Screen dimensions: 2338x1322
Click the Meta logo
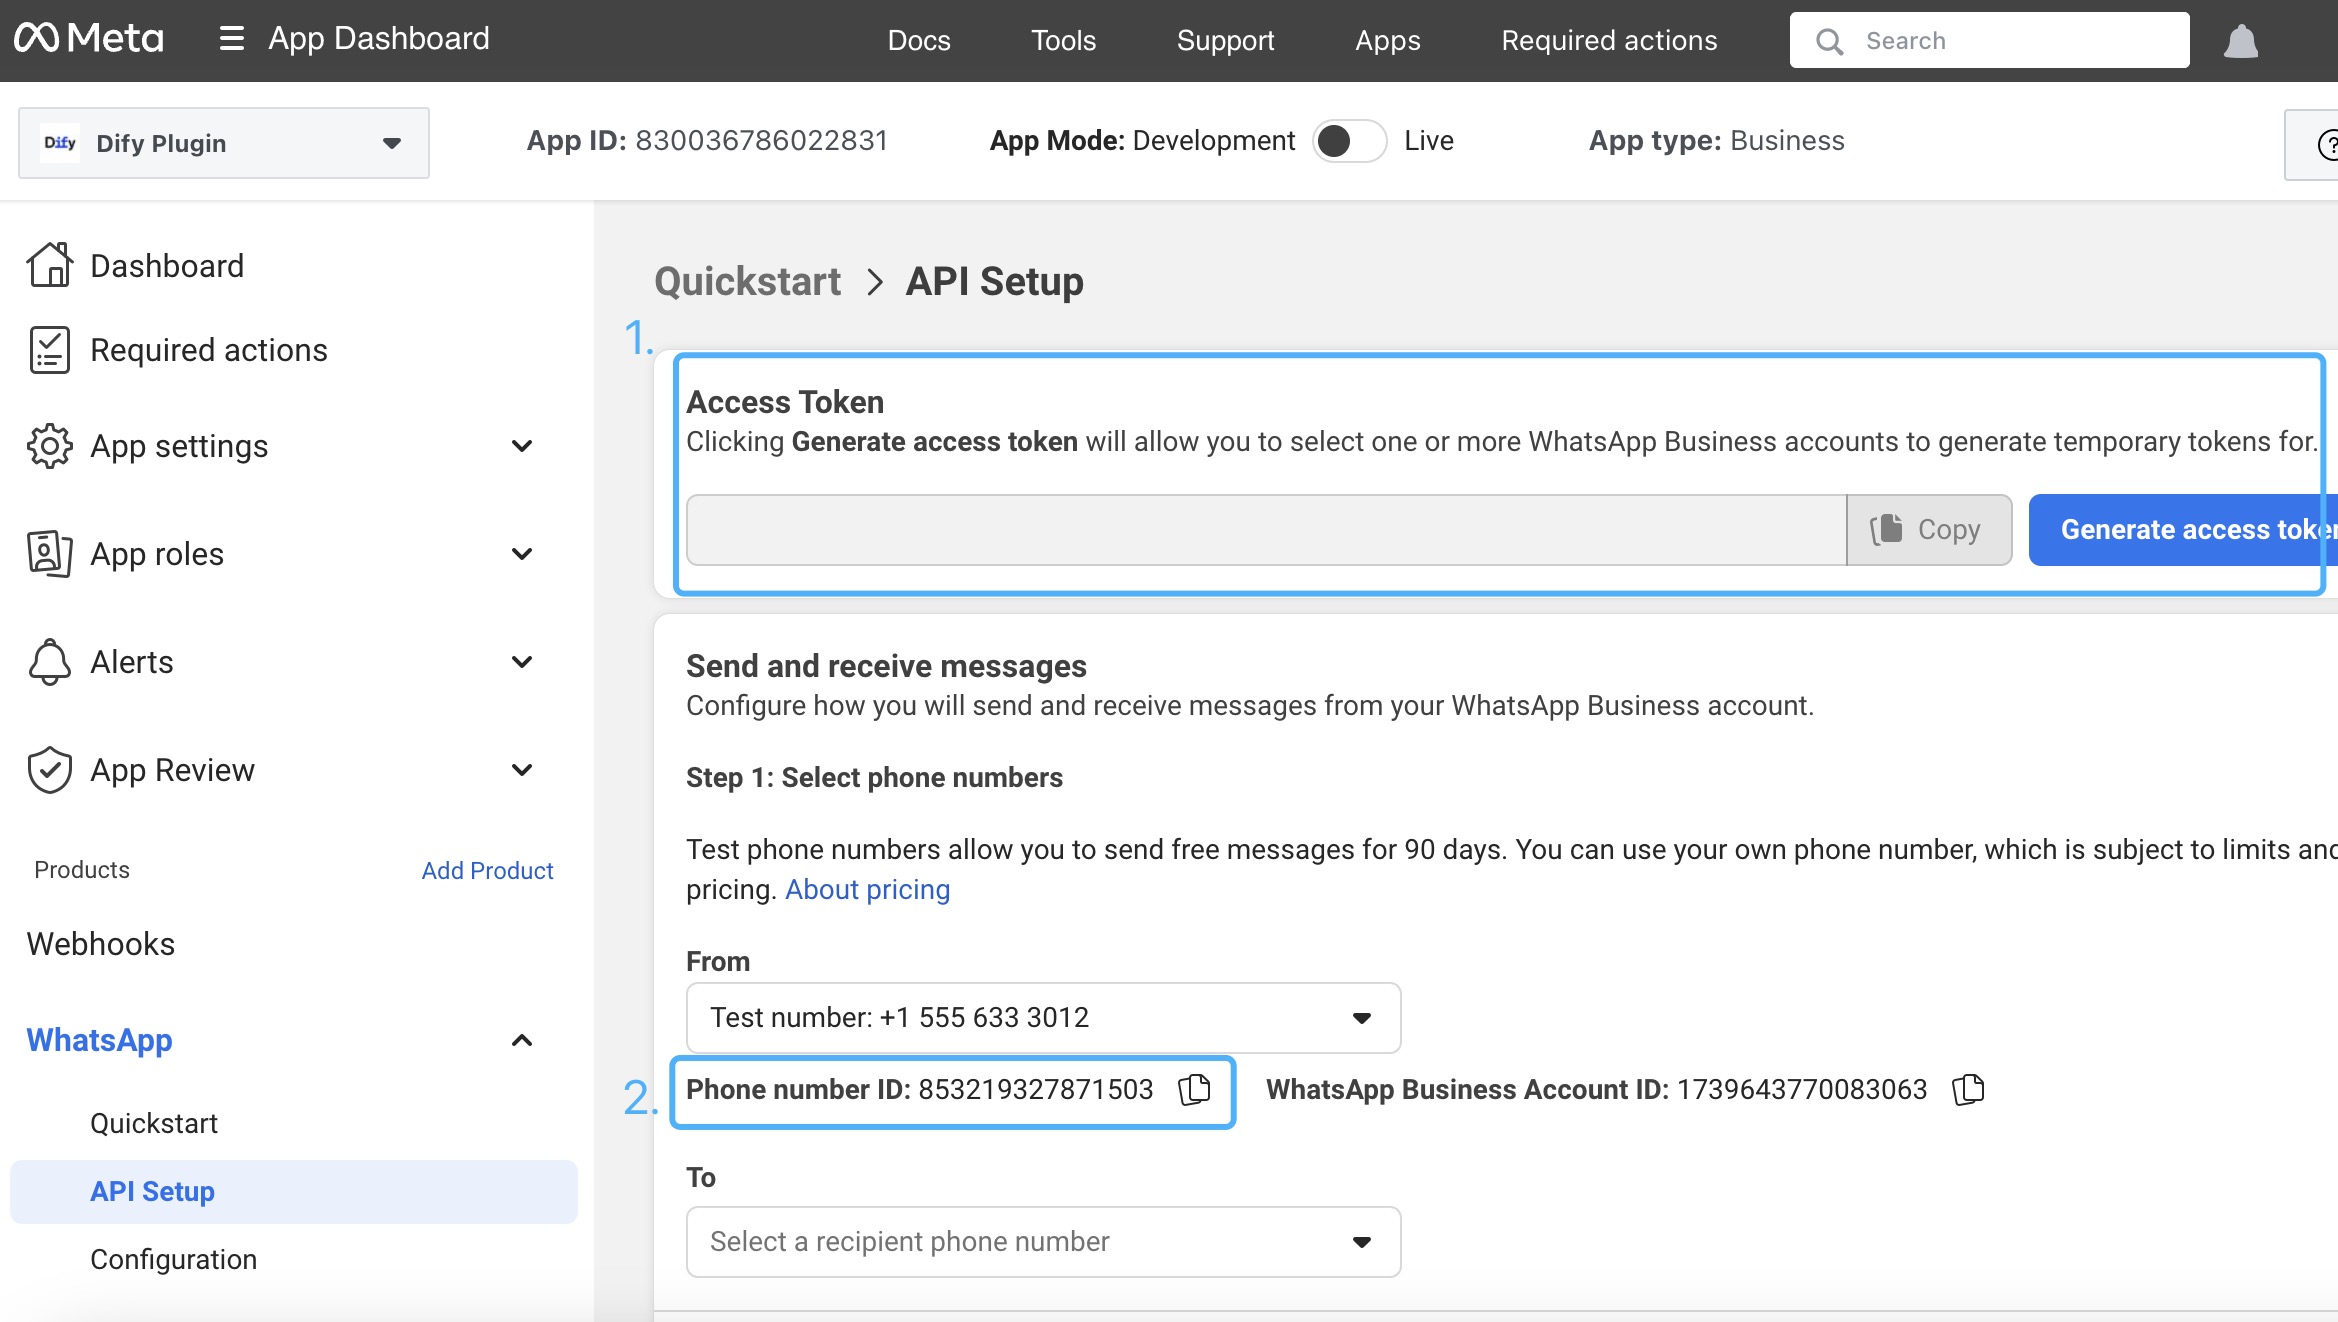pyautogui.click(x=89, y=39)
